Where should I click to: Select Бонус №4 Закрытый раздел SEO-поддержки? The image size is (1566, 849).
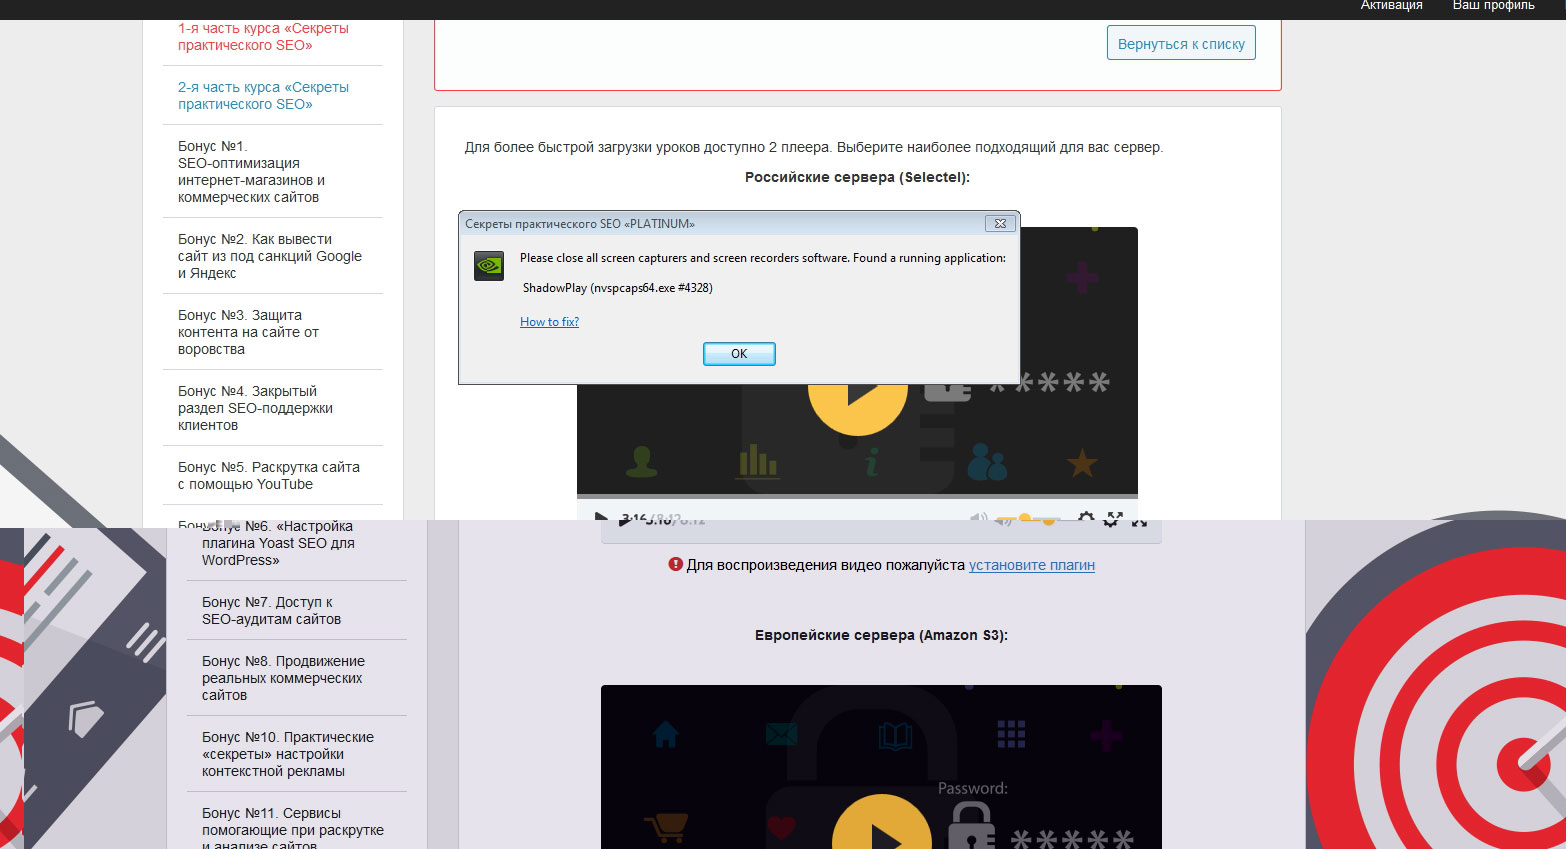(255, 408)
